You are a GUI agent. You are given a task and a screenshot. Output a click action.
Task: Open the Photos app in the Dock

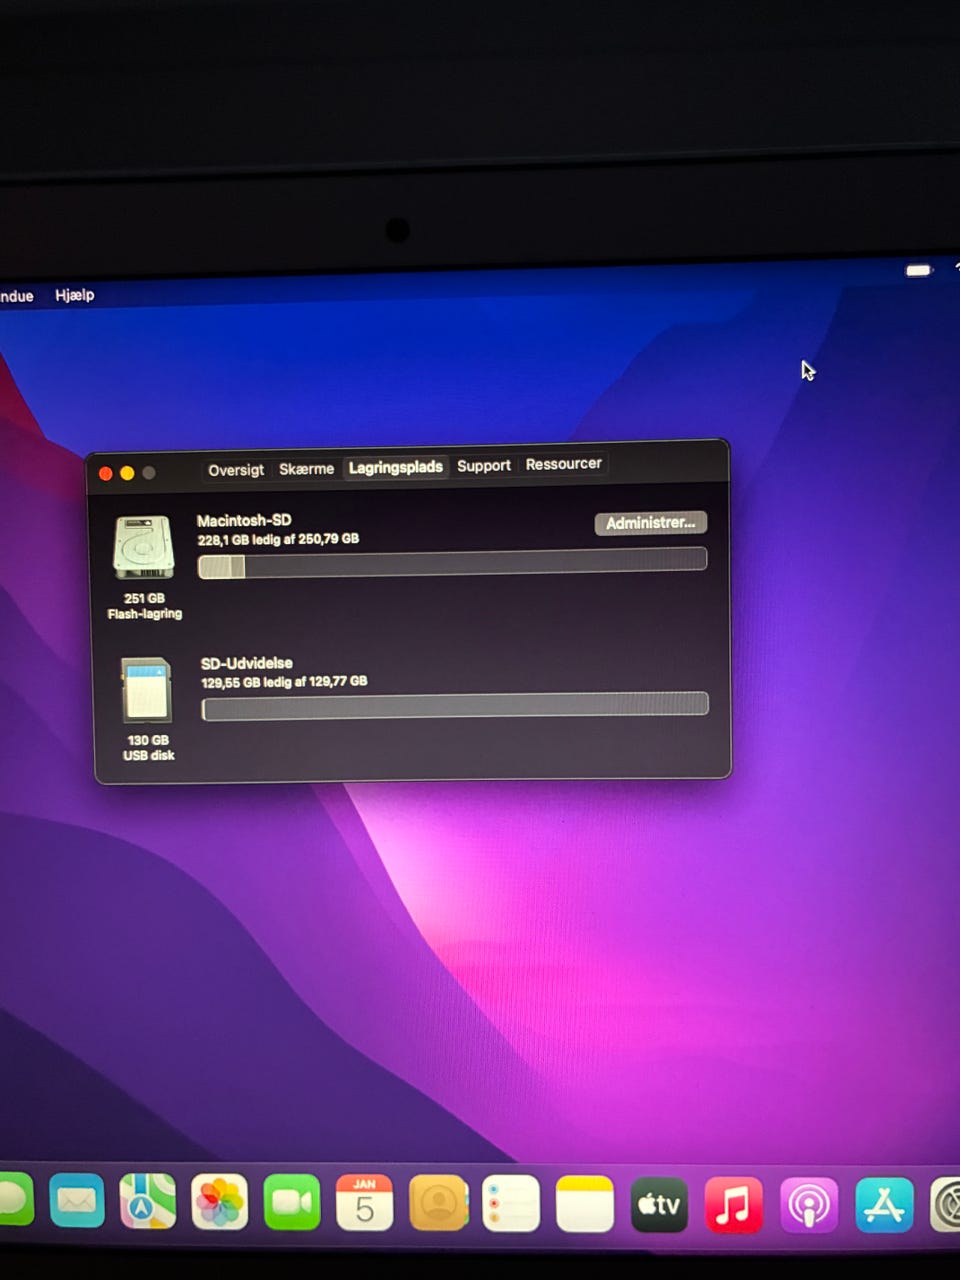coord(220,1202)
